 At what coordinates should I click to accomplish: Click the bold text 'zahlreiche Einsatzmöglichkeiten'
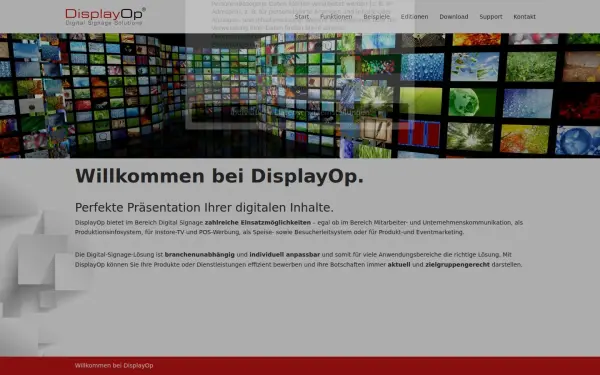click(258, 222)
